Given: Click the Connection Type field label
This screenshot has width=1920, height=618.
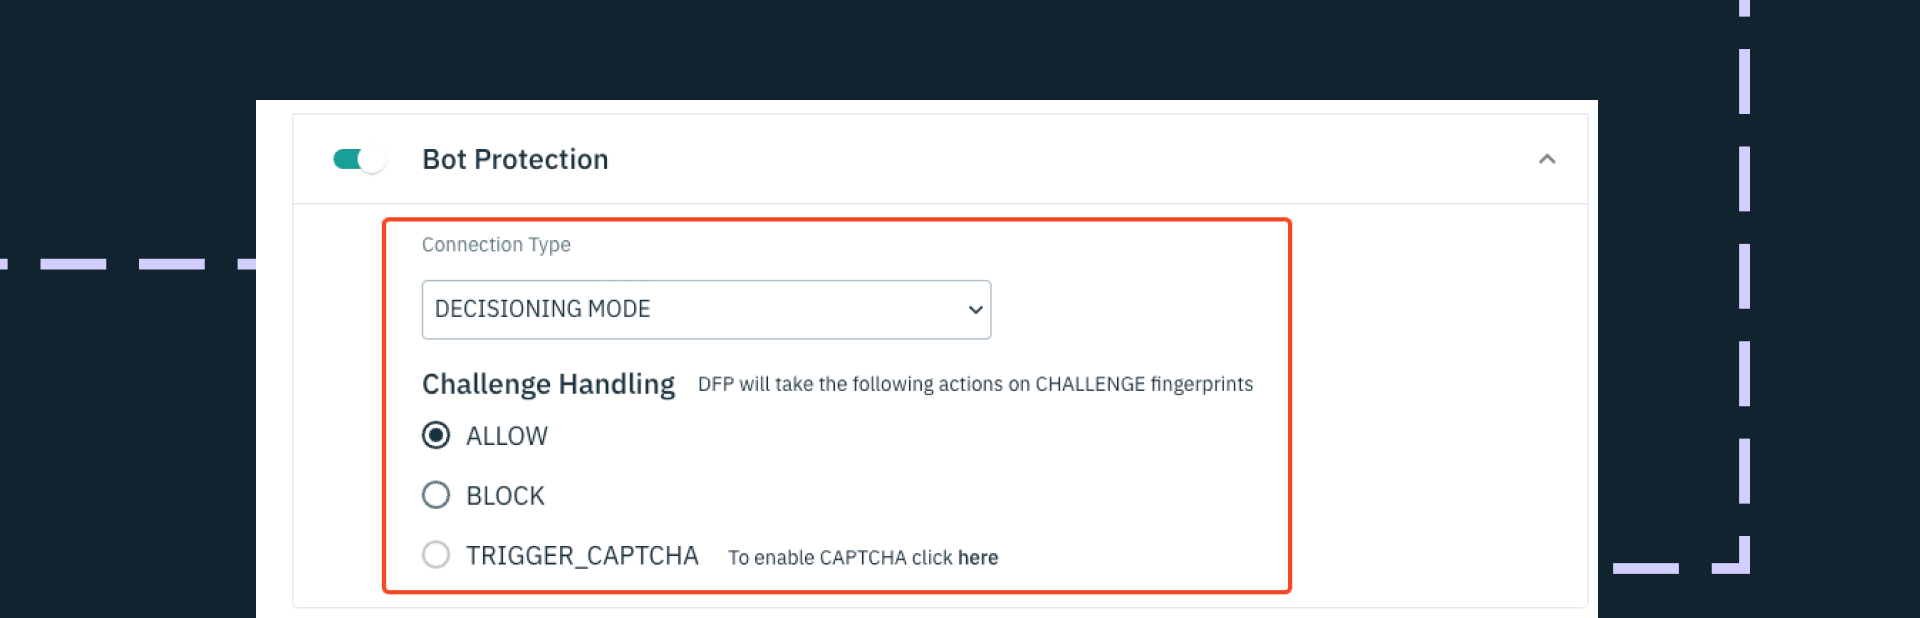Looking at the screenshot, I should (496, 245).
